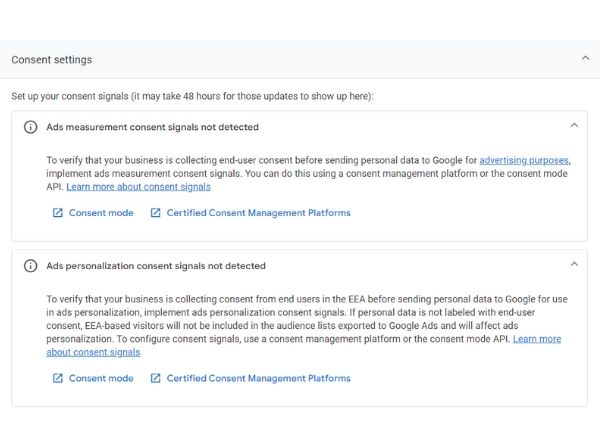Click the Consent settings header title
600x445 pixels.
52,60
